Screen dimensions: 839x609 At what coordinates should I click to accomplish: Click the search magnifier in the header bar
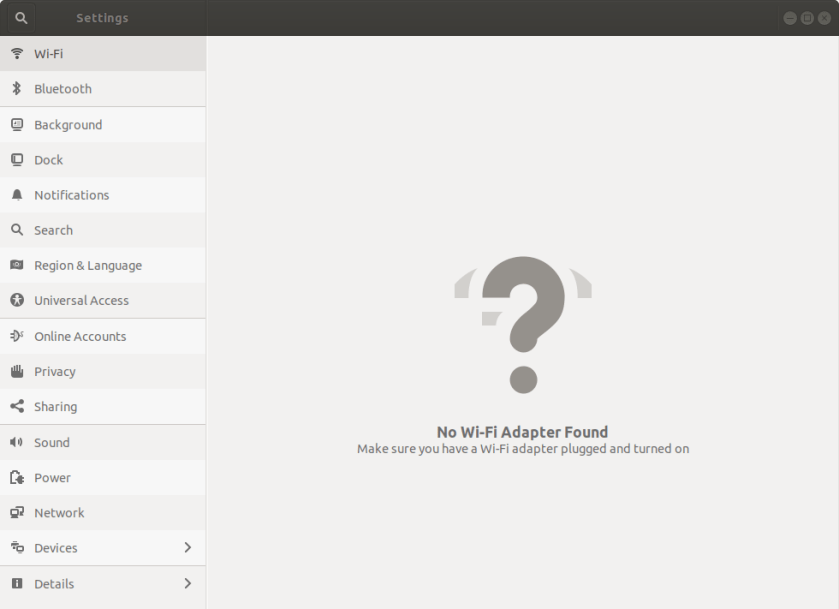tap(20, 17)
